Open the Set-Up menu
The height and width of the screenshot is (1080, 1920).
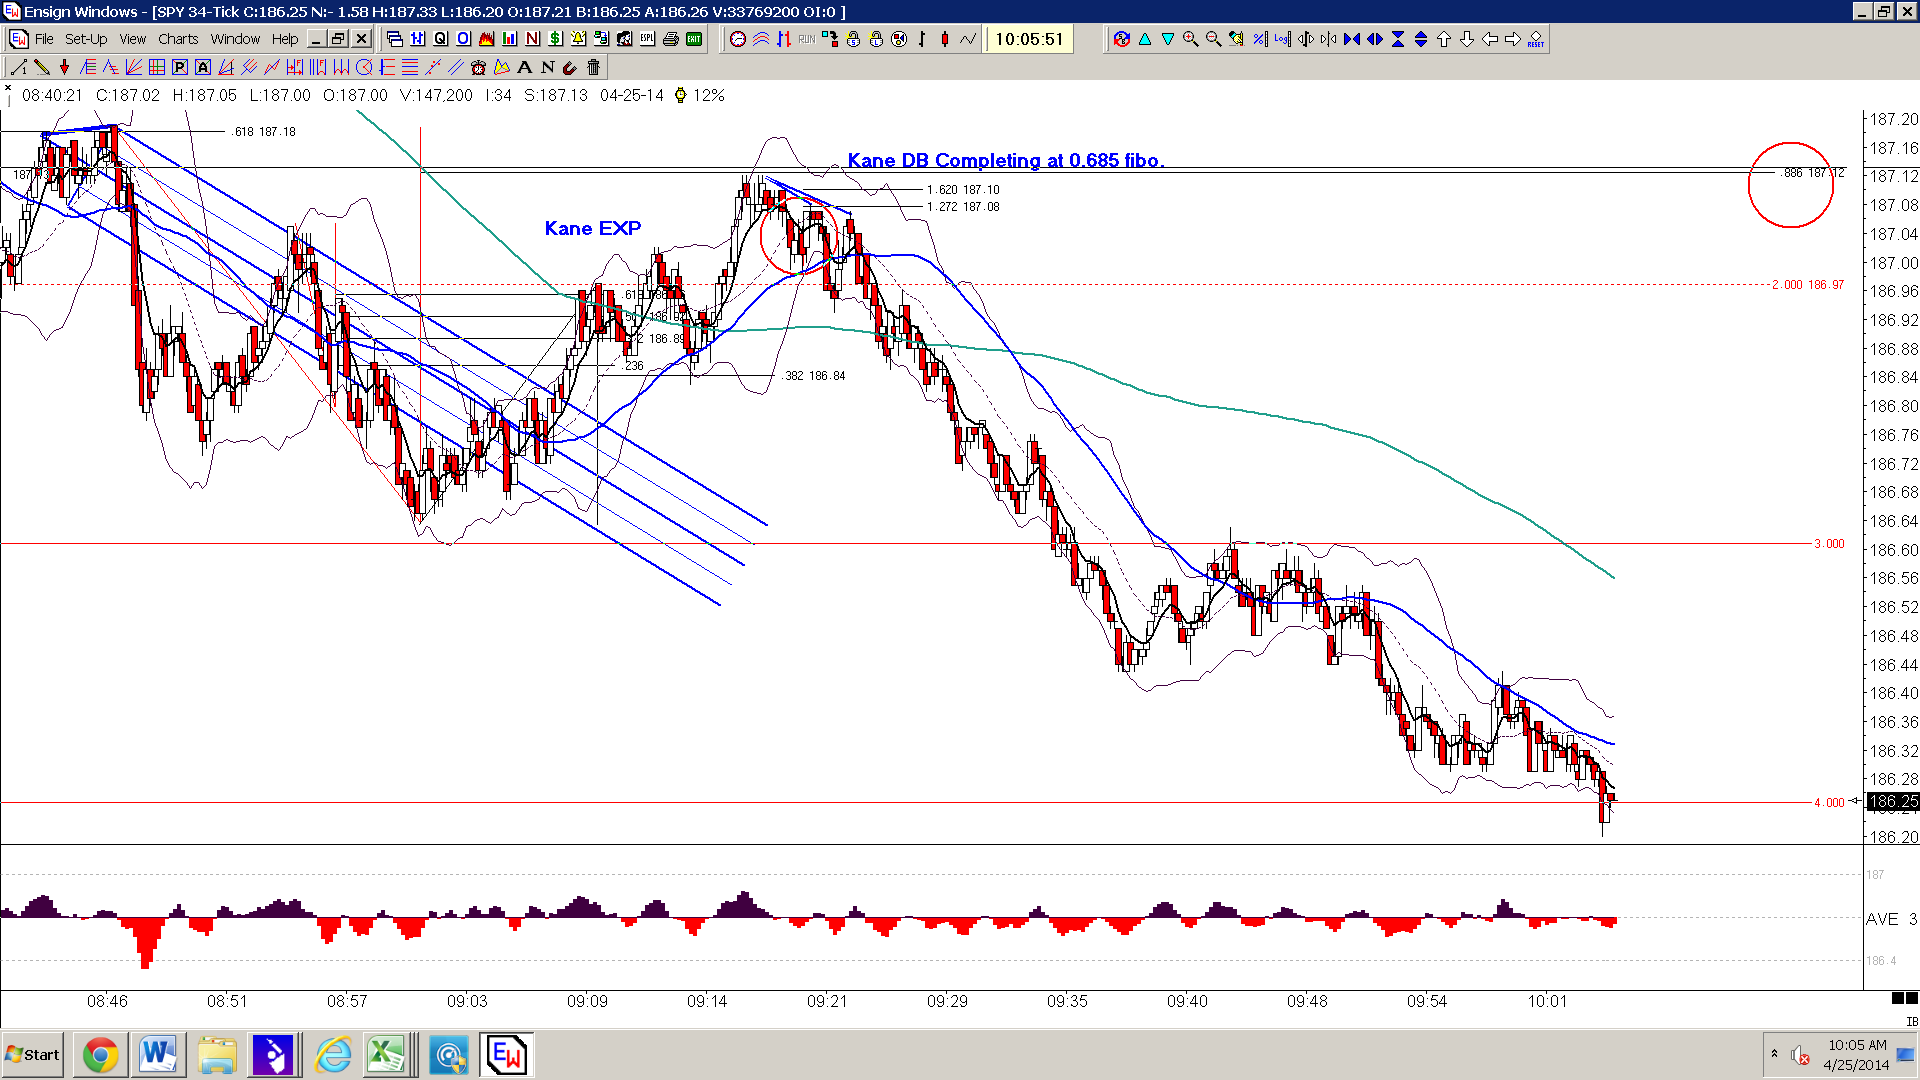pos(86,39)
